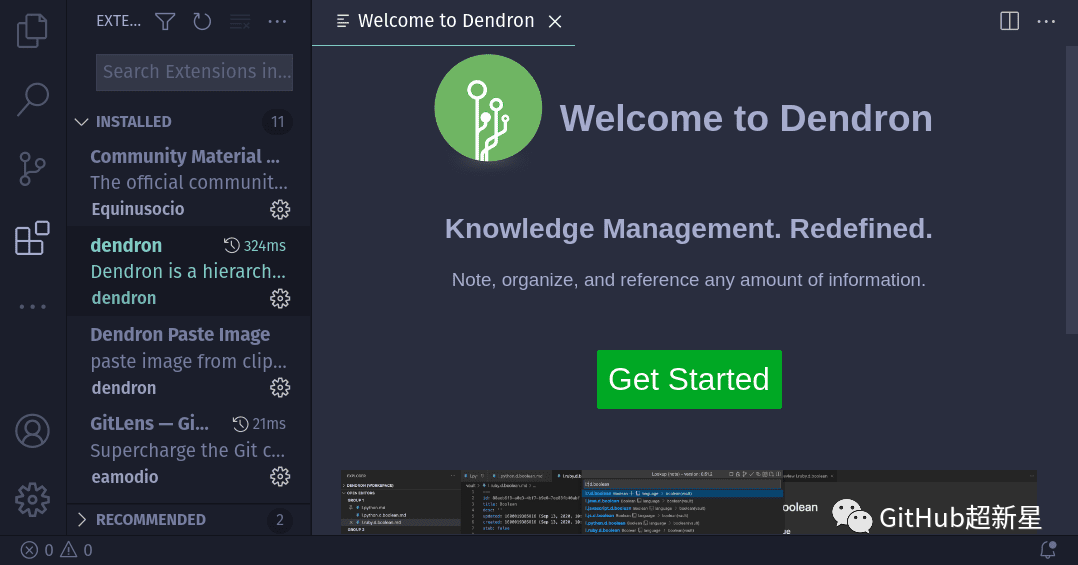Manage dendron extension gear icon
Image resolution: width=1078 pixels, height=565 pixels.
point(280,298)
